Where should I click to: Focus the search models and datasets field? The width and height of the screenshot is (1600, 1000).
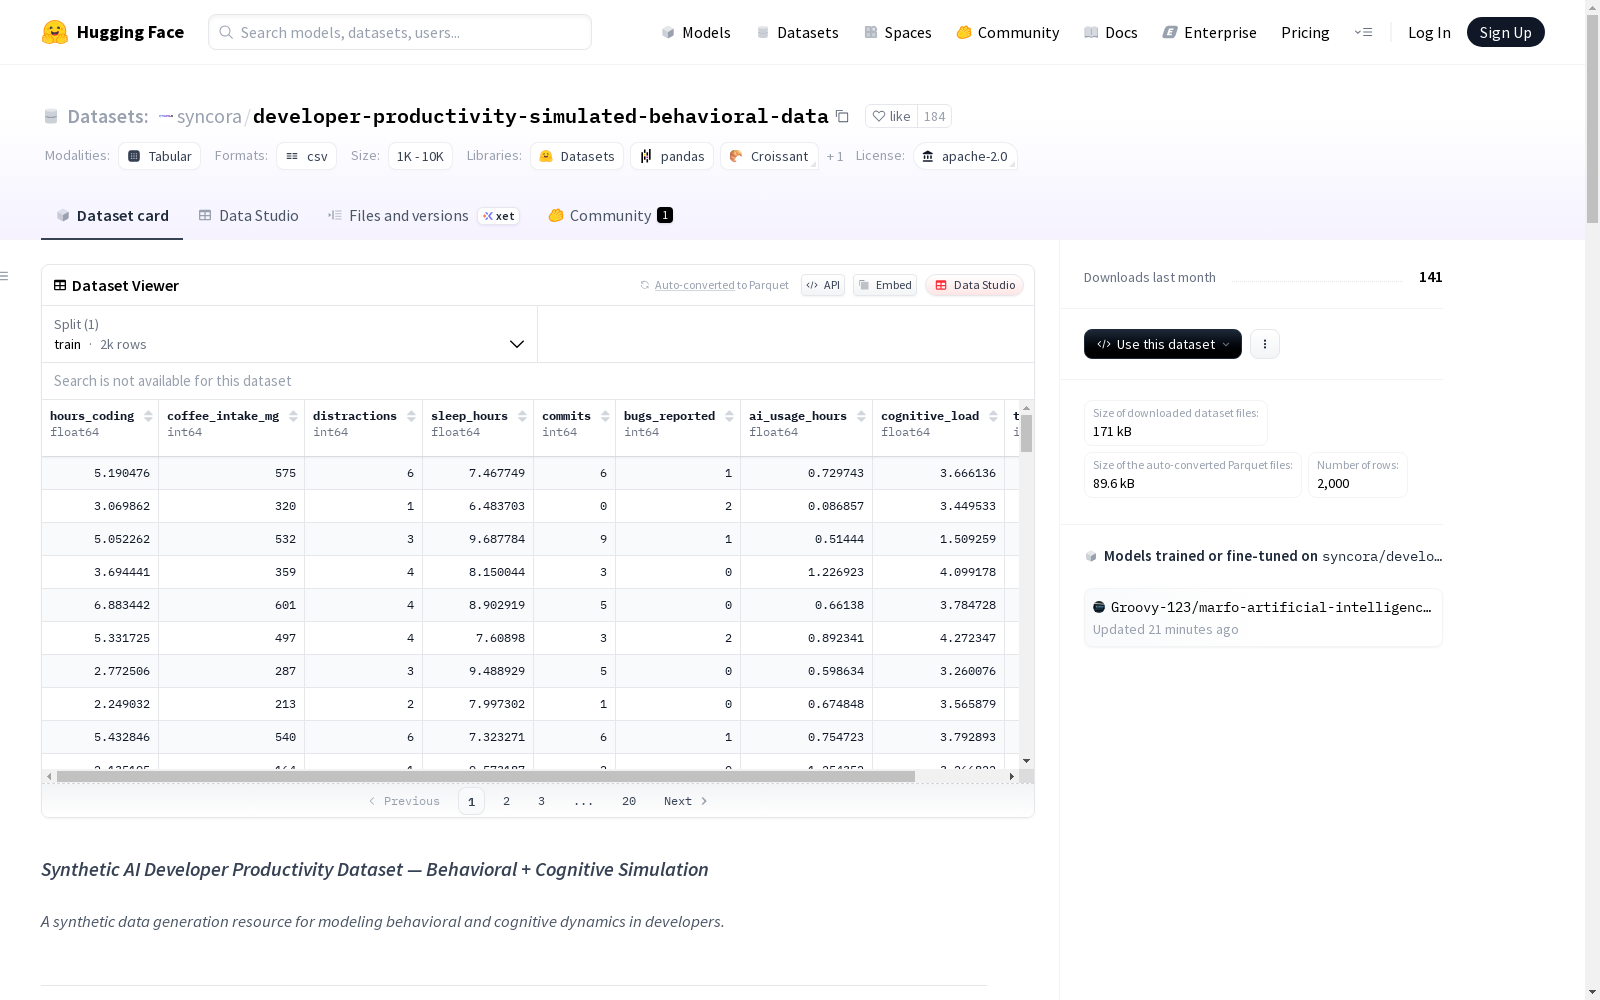coord(400,32)
